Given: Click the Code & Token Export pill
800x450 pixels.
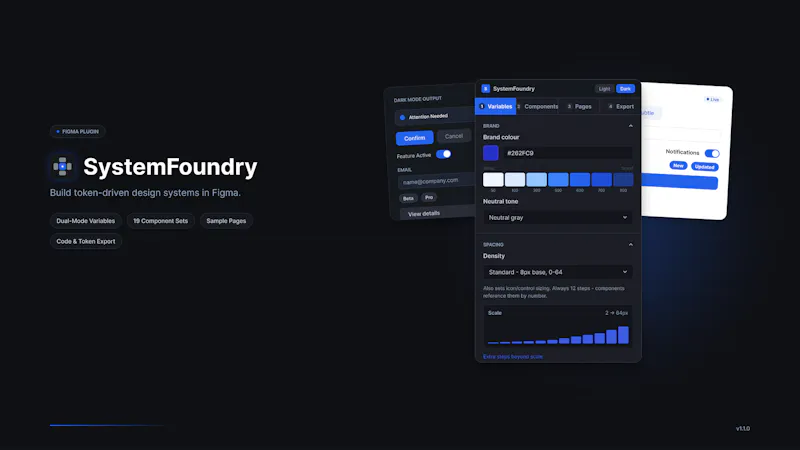Looking at the screenshot, I should [86, 241].
